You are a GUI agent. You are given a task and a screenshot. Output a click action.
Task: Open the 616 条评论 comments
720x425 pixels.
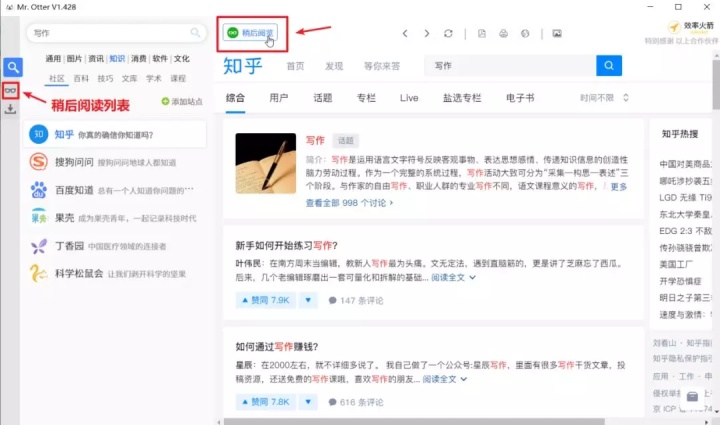pos(356,403)
